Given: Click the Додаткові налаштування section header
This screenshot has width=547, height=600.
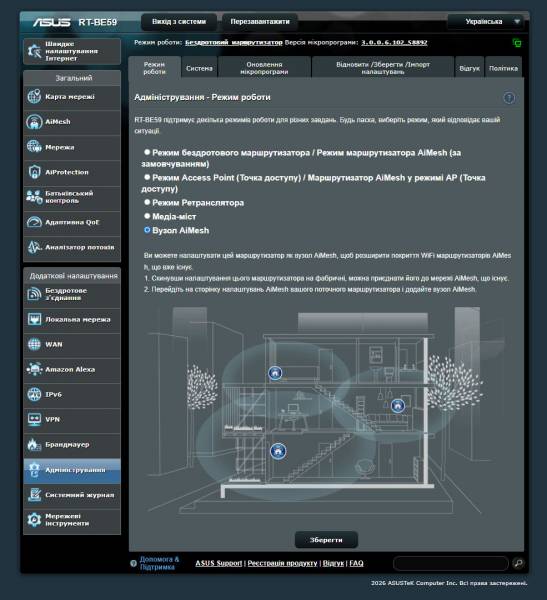Looking at the screenshot, I should (x=72, y=276).
